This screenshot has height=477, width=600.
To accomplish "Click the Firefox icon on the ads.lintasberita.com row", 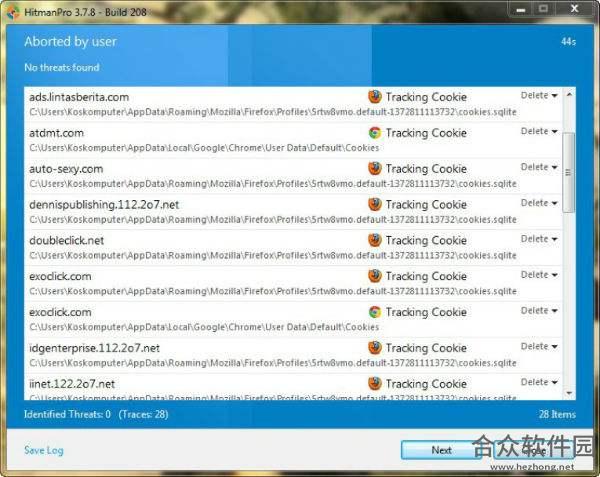I will coord(375,96).
